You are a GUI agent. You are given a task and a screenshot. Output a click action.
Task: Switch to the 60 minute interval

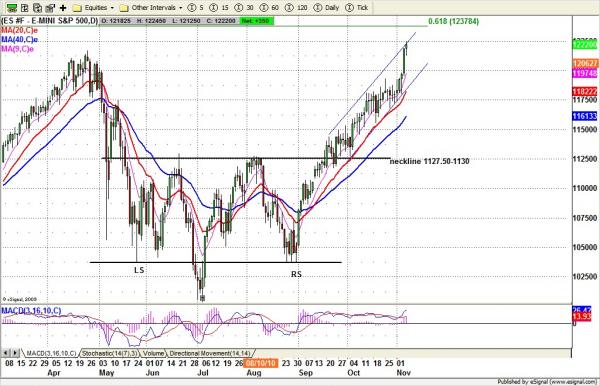coord(269,7)
